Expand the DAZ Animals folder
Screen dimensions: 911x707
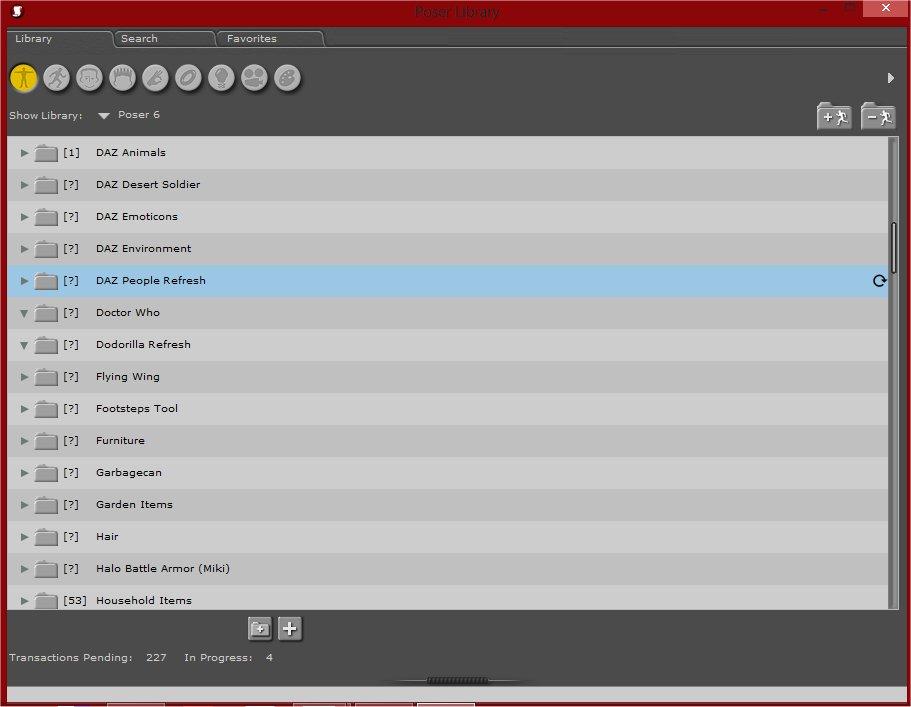tap(24, 153)
